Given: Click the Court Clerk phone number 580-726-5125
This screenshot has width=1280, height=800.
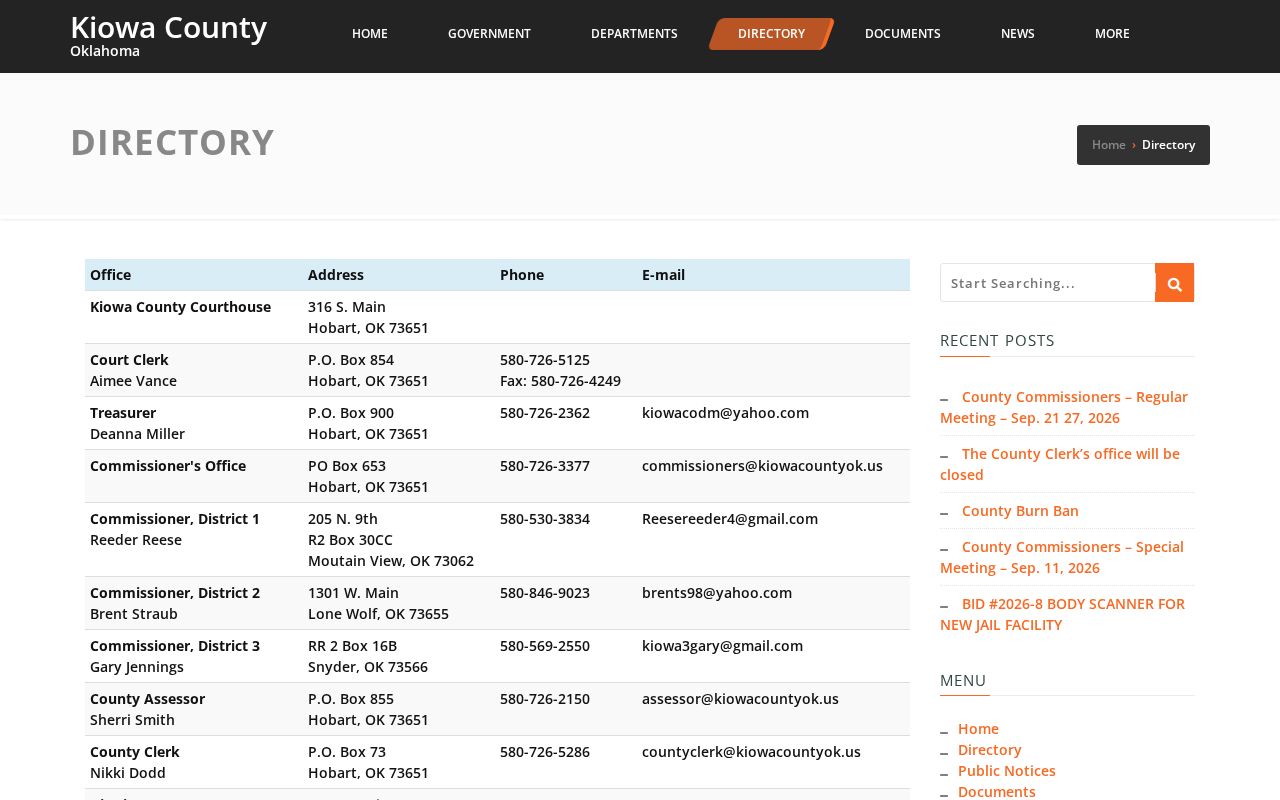Looking at the screenshot, I should (x=545, y=360).
